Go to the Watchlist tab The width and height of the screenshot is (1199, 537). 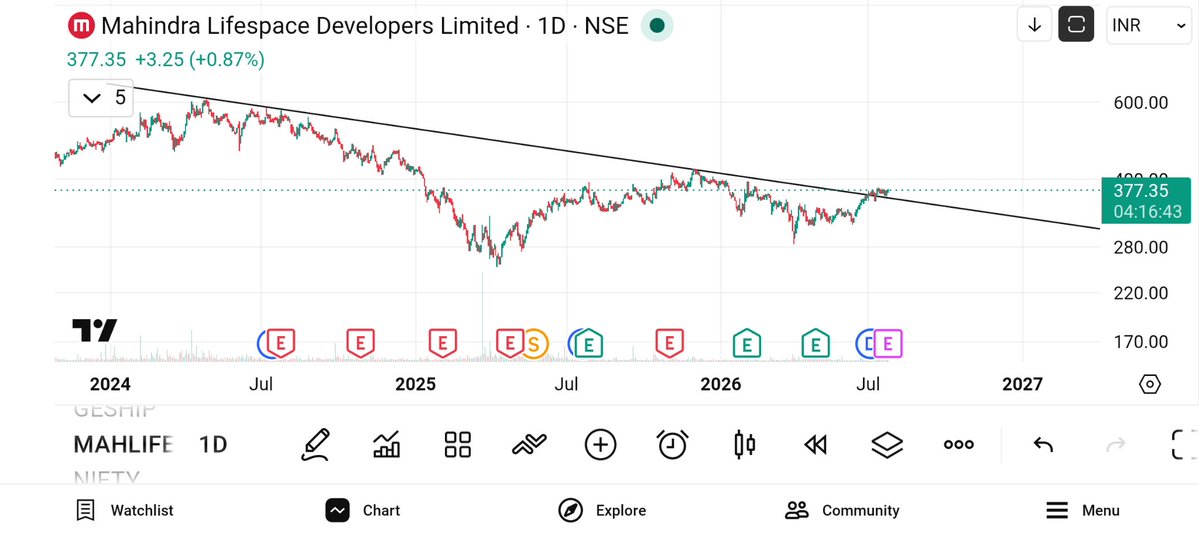pos(125,510)
